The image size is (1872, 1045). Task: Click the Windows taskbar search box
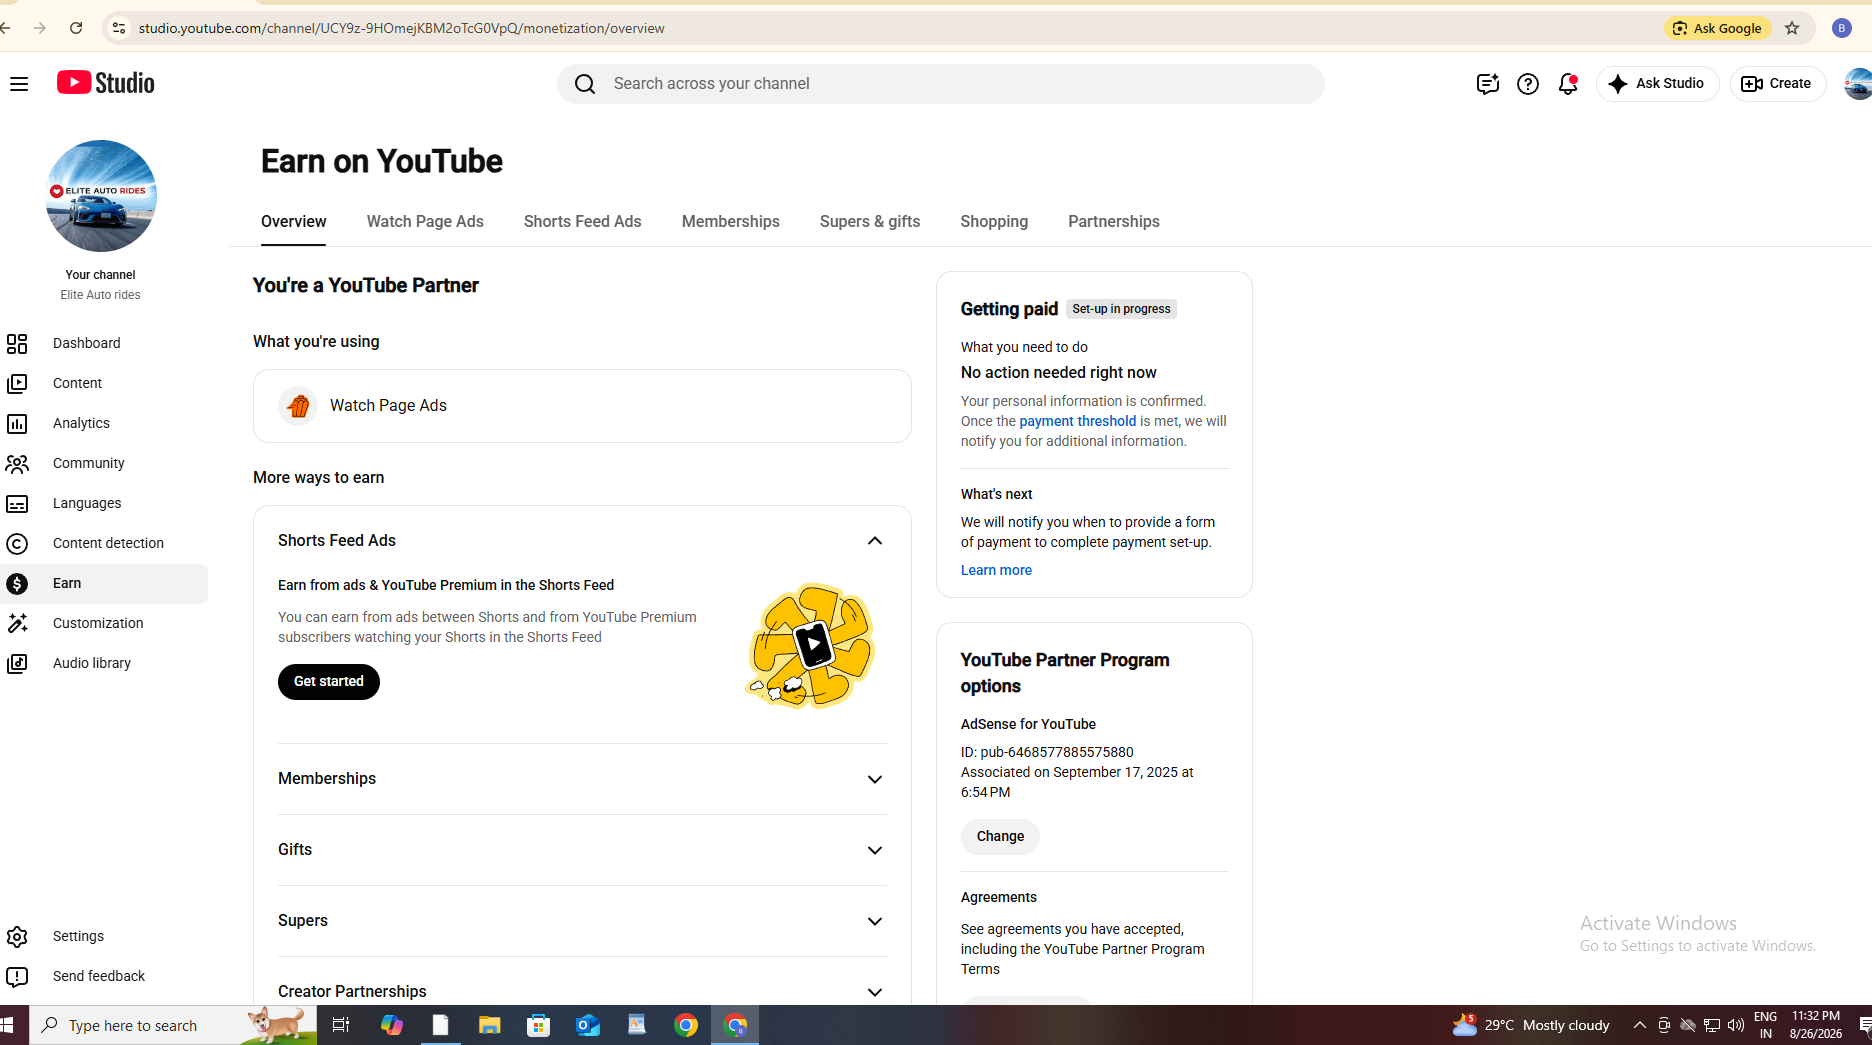[x=173, y=1025]
